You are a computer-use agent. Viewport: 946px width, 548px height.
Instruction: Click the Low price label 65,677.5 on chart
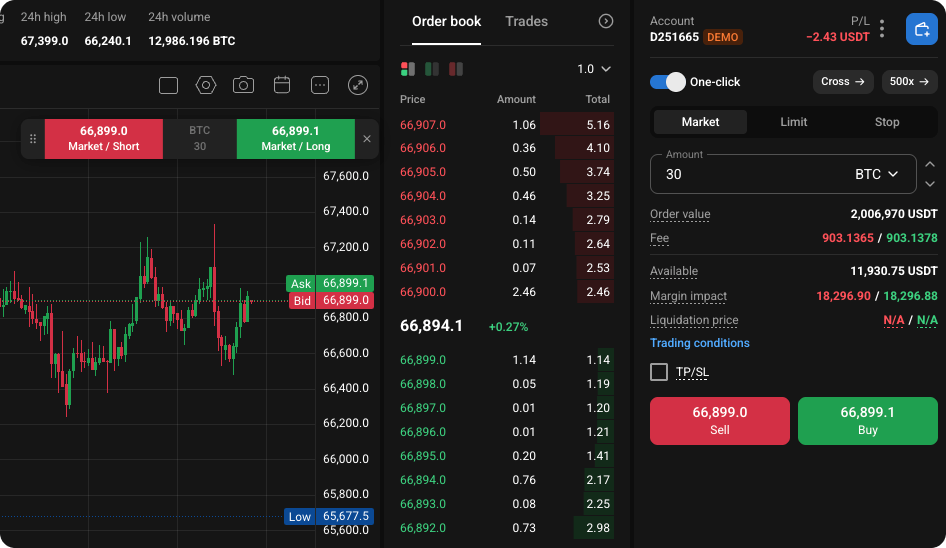329,516
